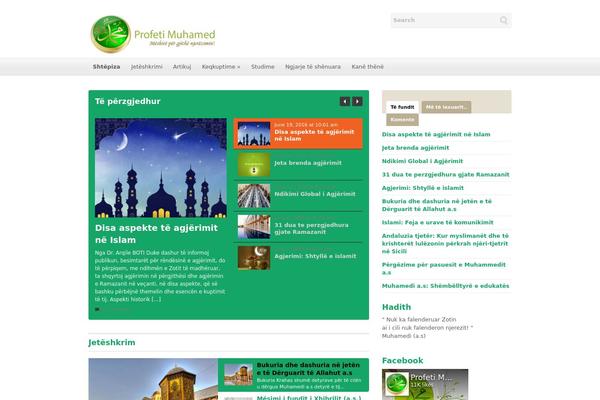600x400 pixels.
Task: Open sidebar link Agjerimi: Shtyllë e islamit
Action: [423, 188]
